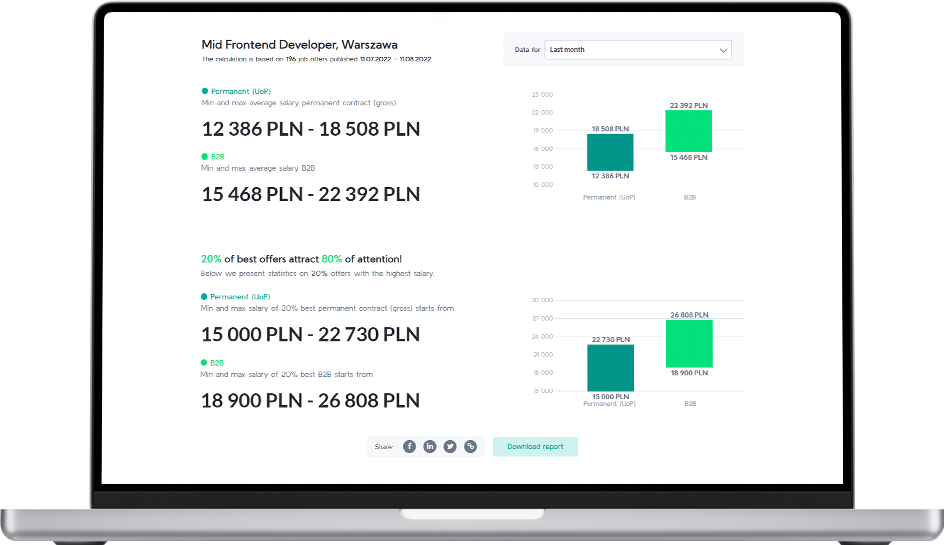Click the '22 730 PLN' chart label
This screenshot has height=545, width=944.
(x=610, y=340)
